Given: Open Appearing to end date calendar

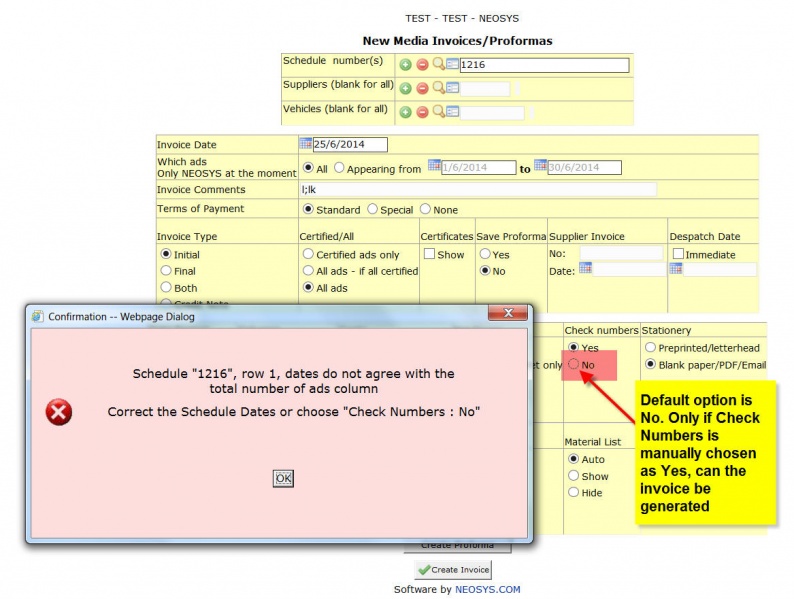Looking at the screenshot, I should [540, 165].
